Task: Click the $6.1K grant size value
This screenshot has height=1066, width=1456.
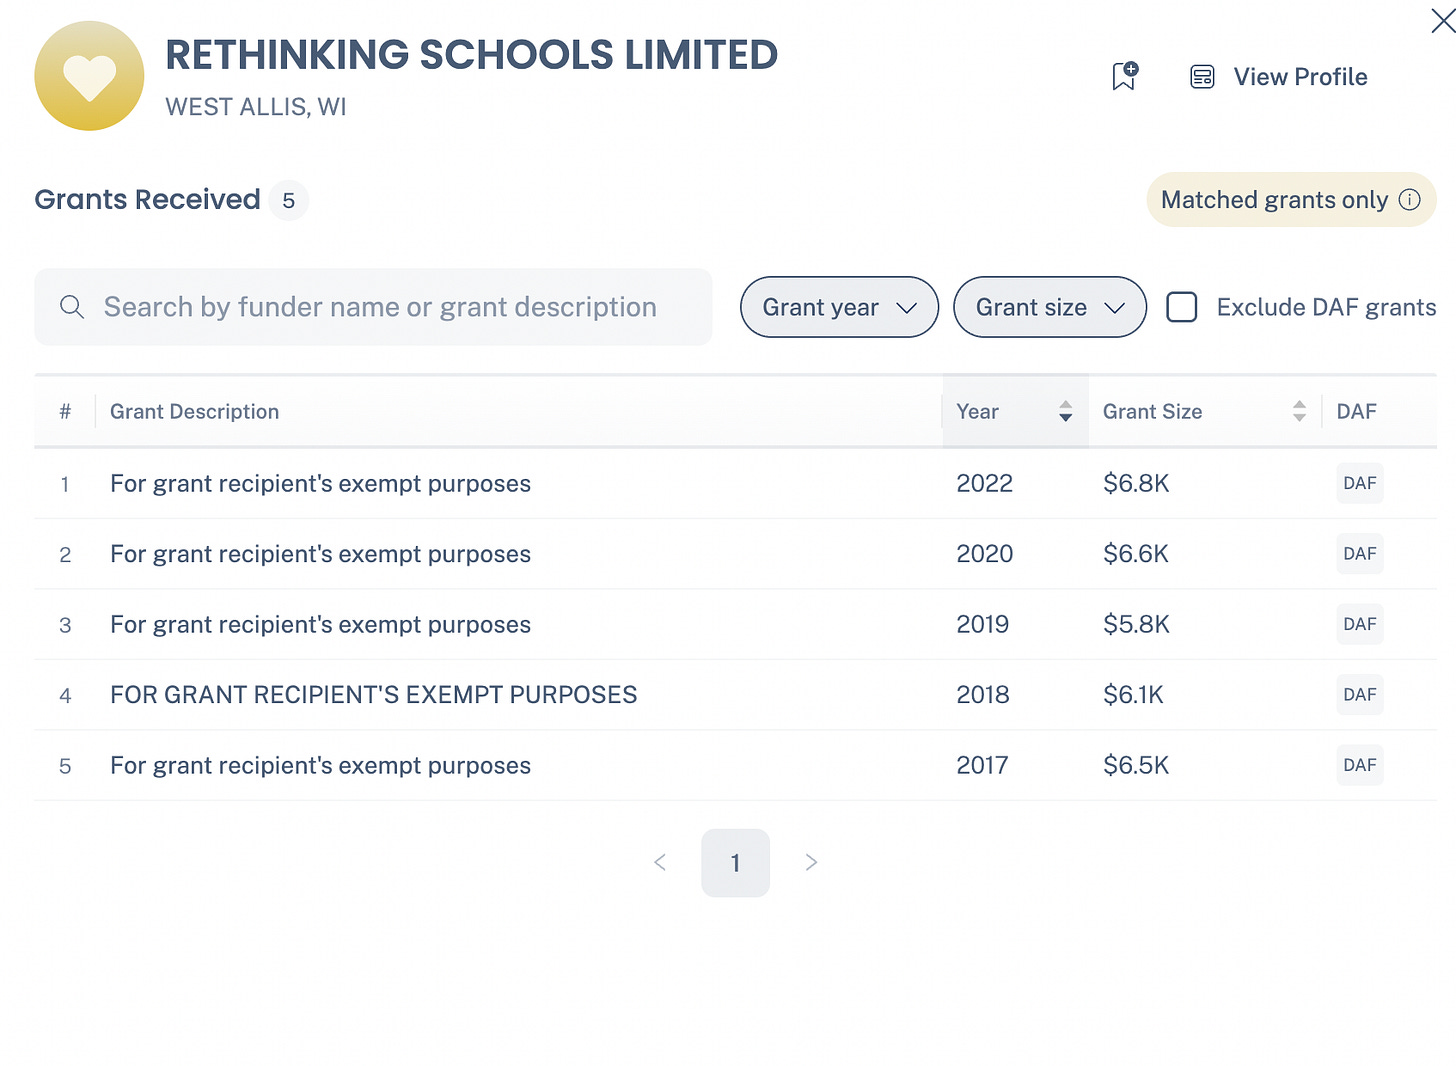Action: pyautogui.click(x=1133, y=695)
